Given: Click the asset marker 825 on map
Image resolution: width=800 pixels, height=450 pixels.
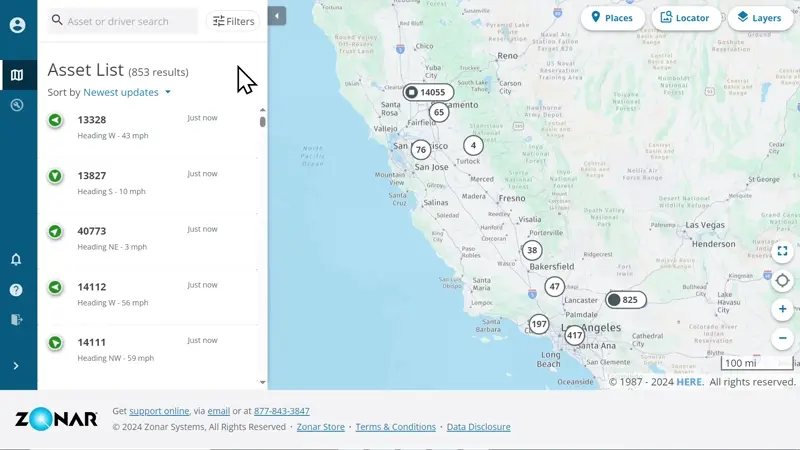Looking at the screenshot, I should tap(626, 300).
